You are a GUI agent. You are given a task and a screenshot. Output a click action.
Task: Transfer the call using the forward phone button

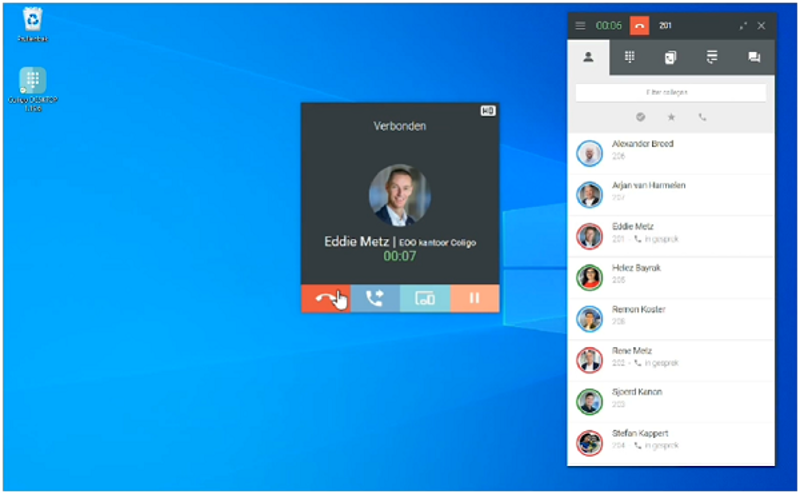pos(374,298)
